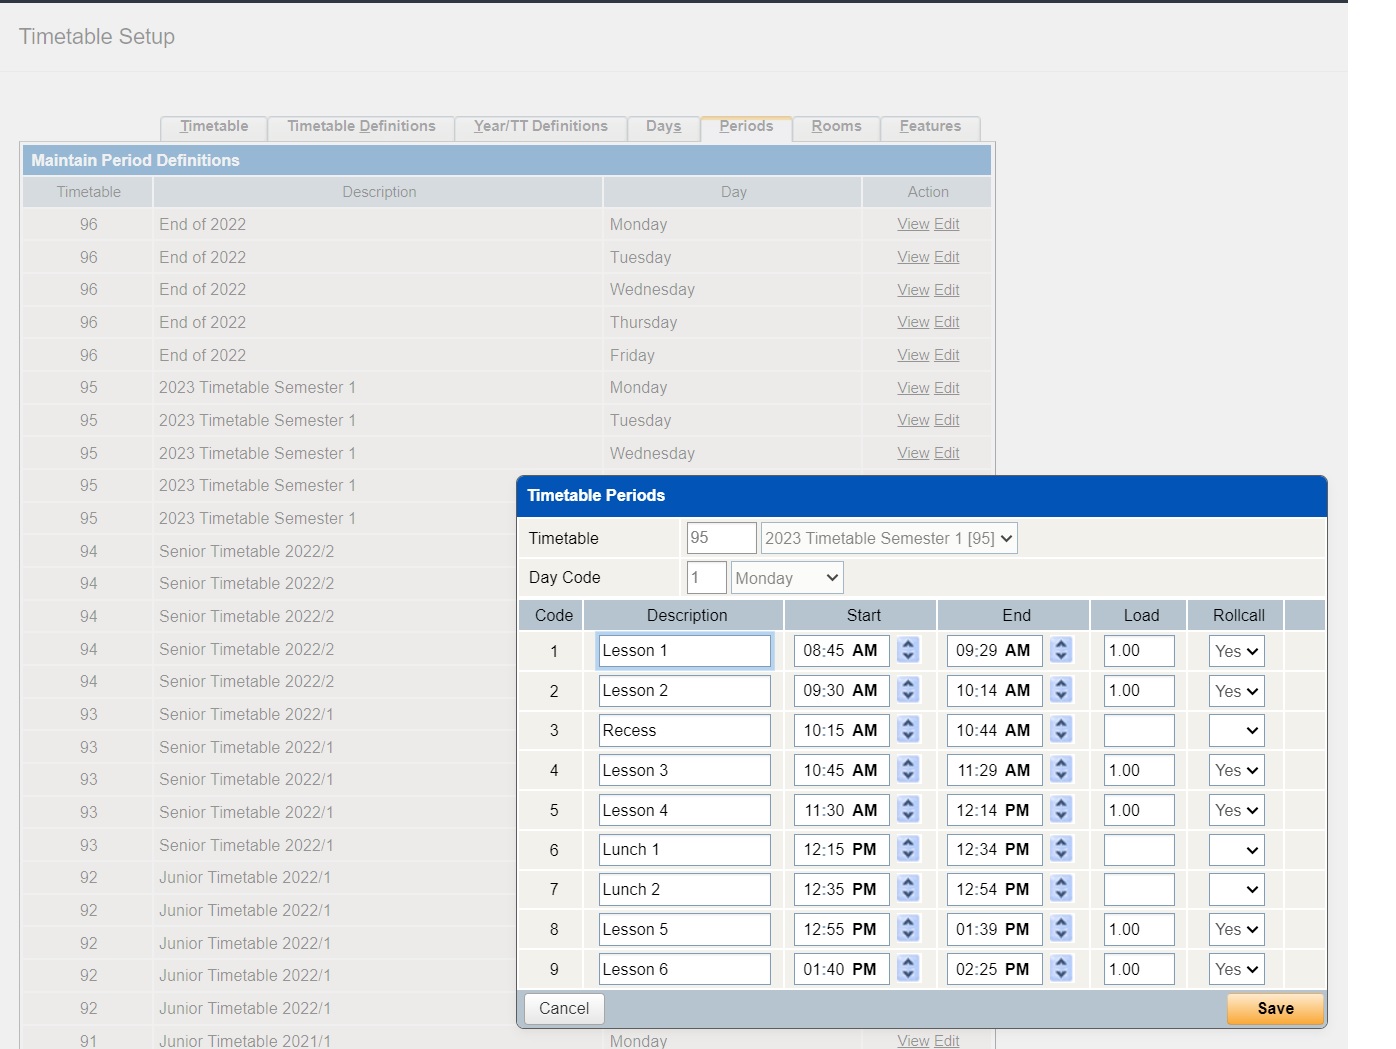Switch to the Rooms tab
1396x1049 pixels.
point(836,126)
